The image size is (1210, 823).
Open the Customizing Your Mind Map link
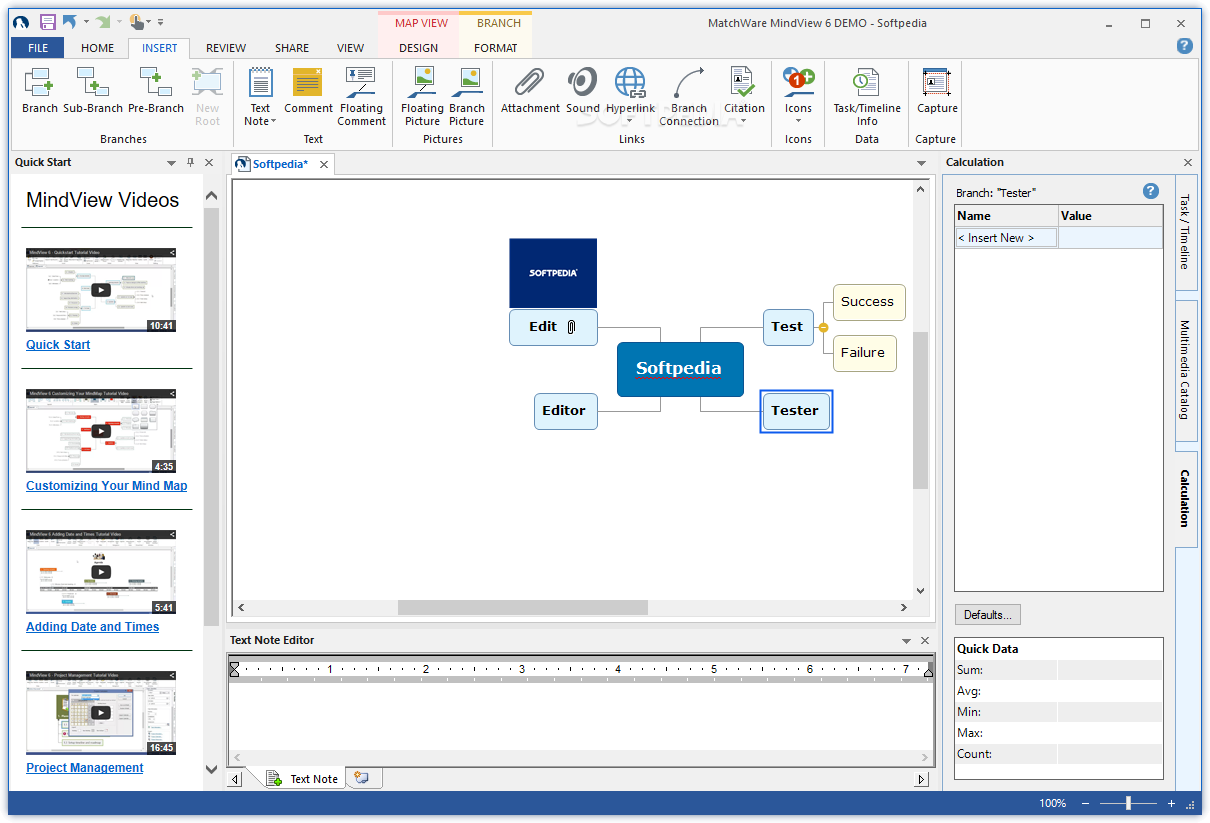click(107, 485)
